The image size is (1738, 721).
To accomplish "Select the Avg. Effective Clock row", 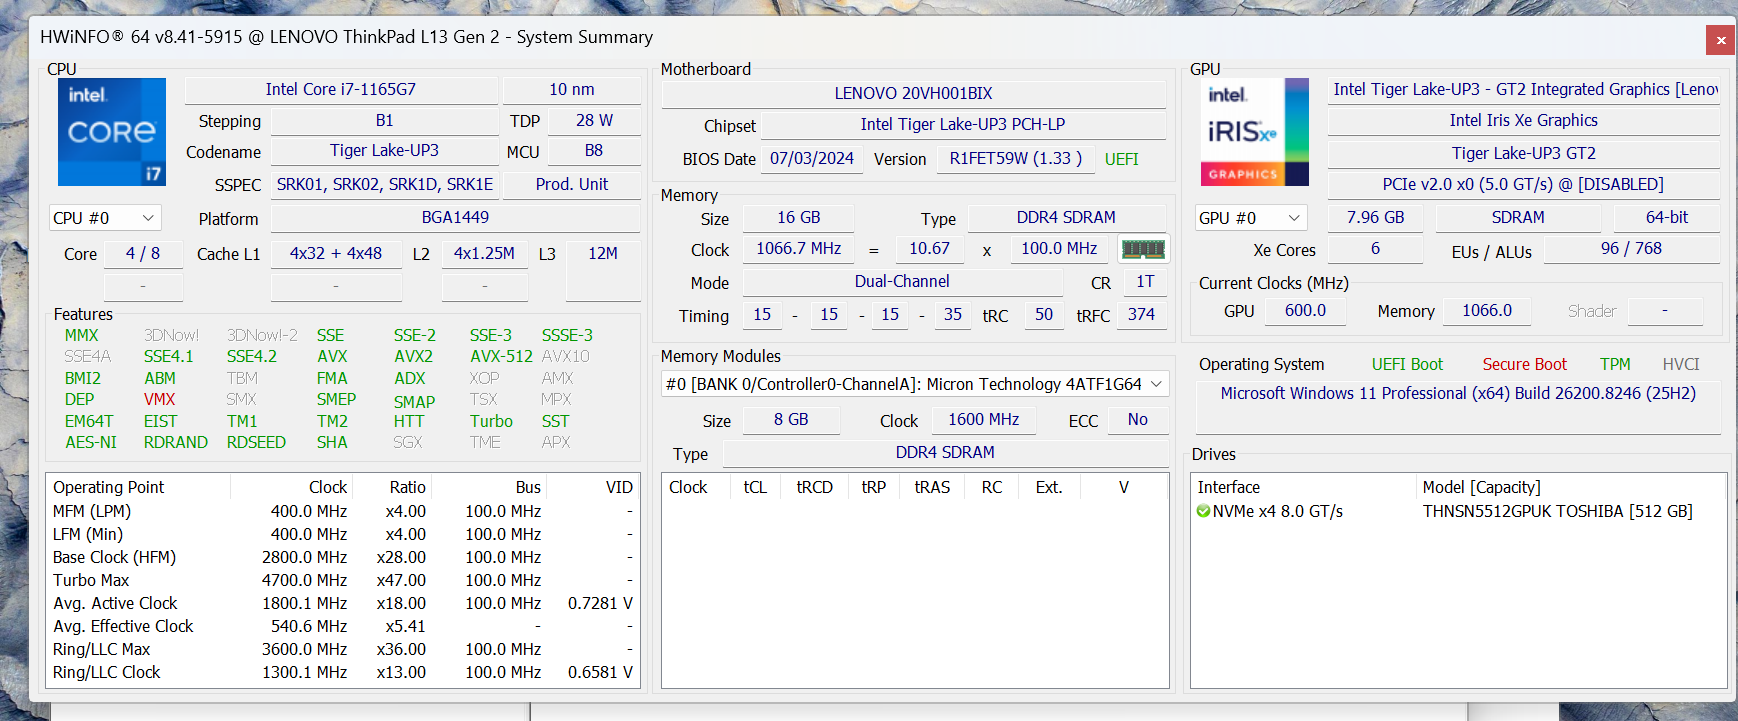I will [343, 626].
